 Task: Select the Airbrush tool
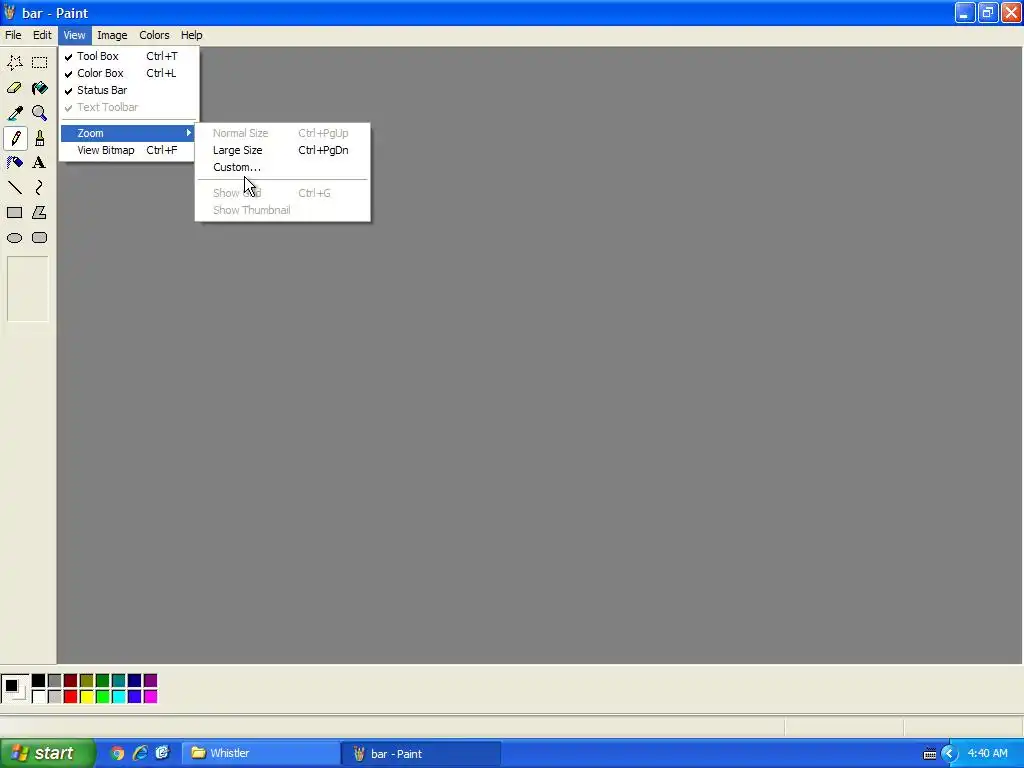(14, 163)
